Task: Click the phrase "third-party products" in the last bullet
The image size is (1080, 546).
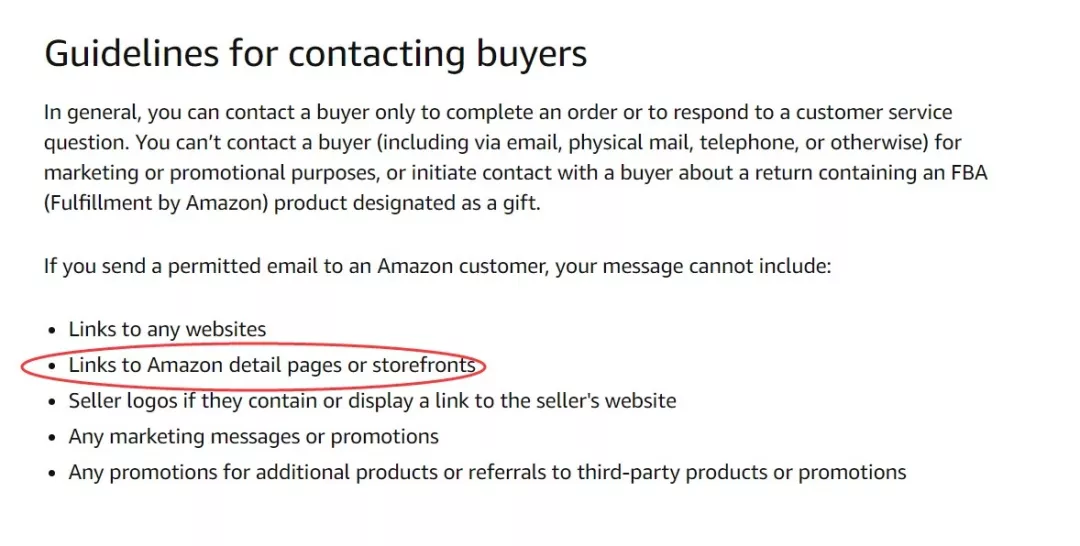Action: point(666,472)
